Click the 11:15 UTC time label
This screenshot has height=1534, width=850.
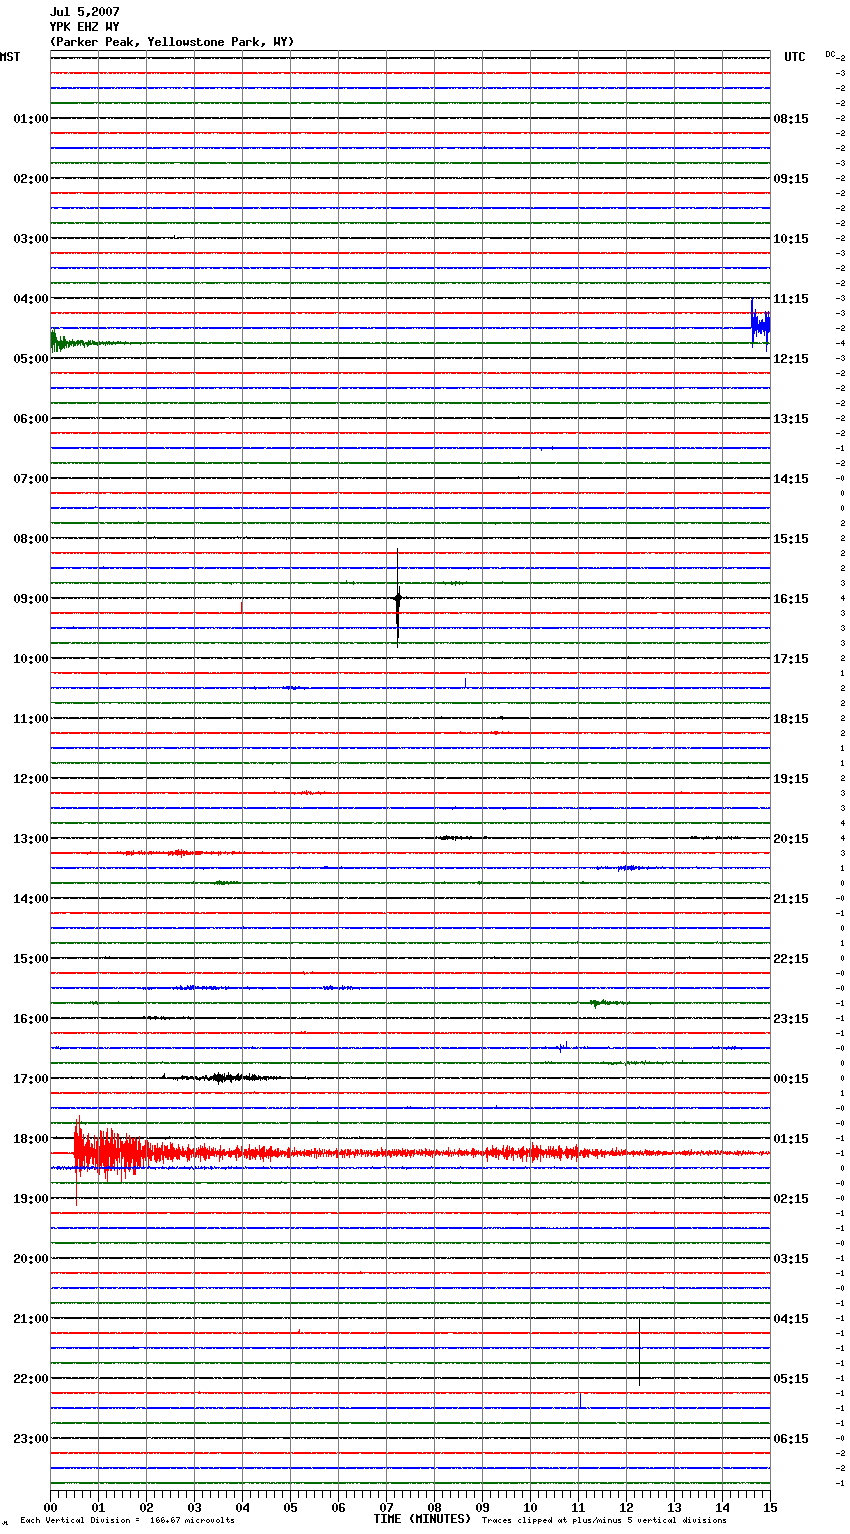[791, 299]
